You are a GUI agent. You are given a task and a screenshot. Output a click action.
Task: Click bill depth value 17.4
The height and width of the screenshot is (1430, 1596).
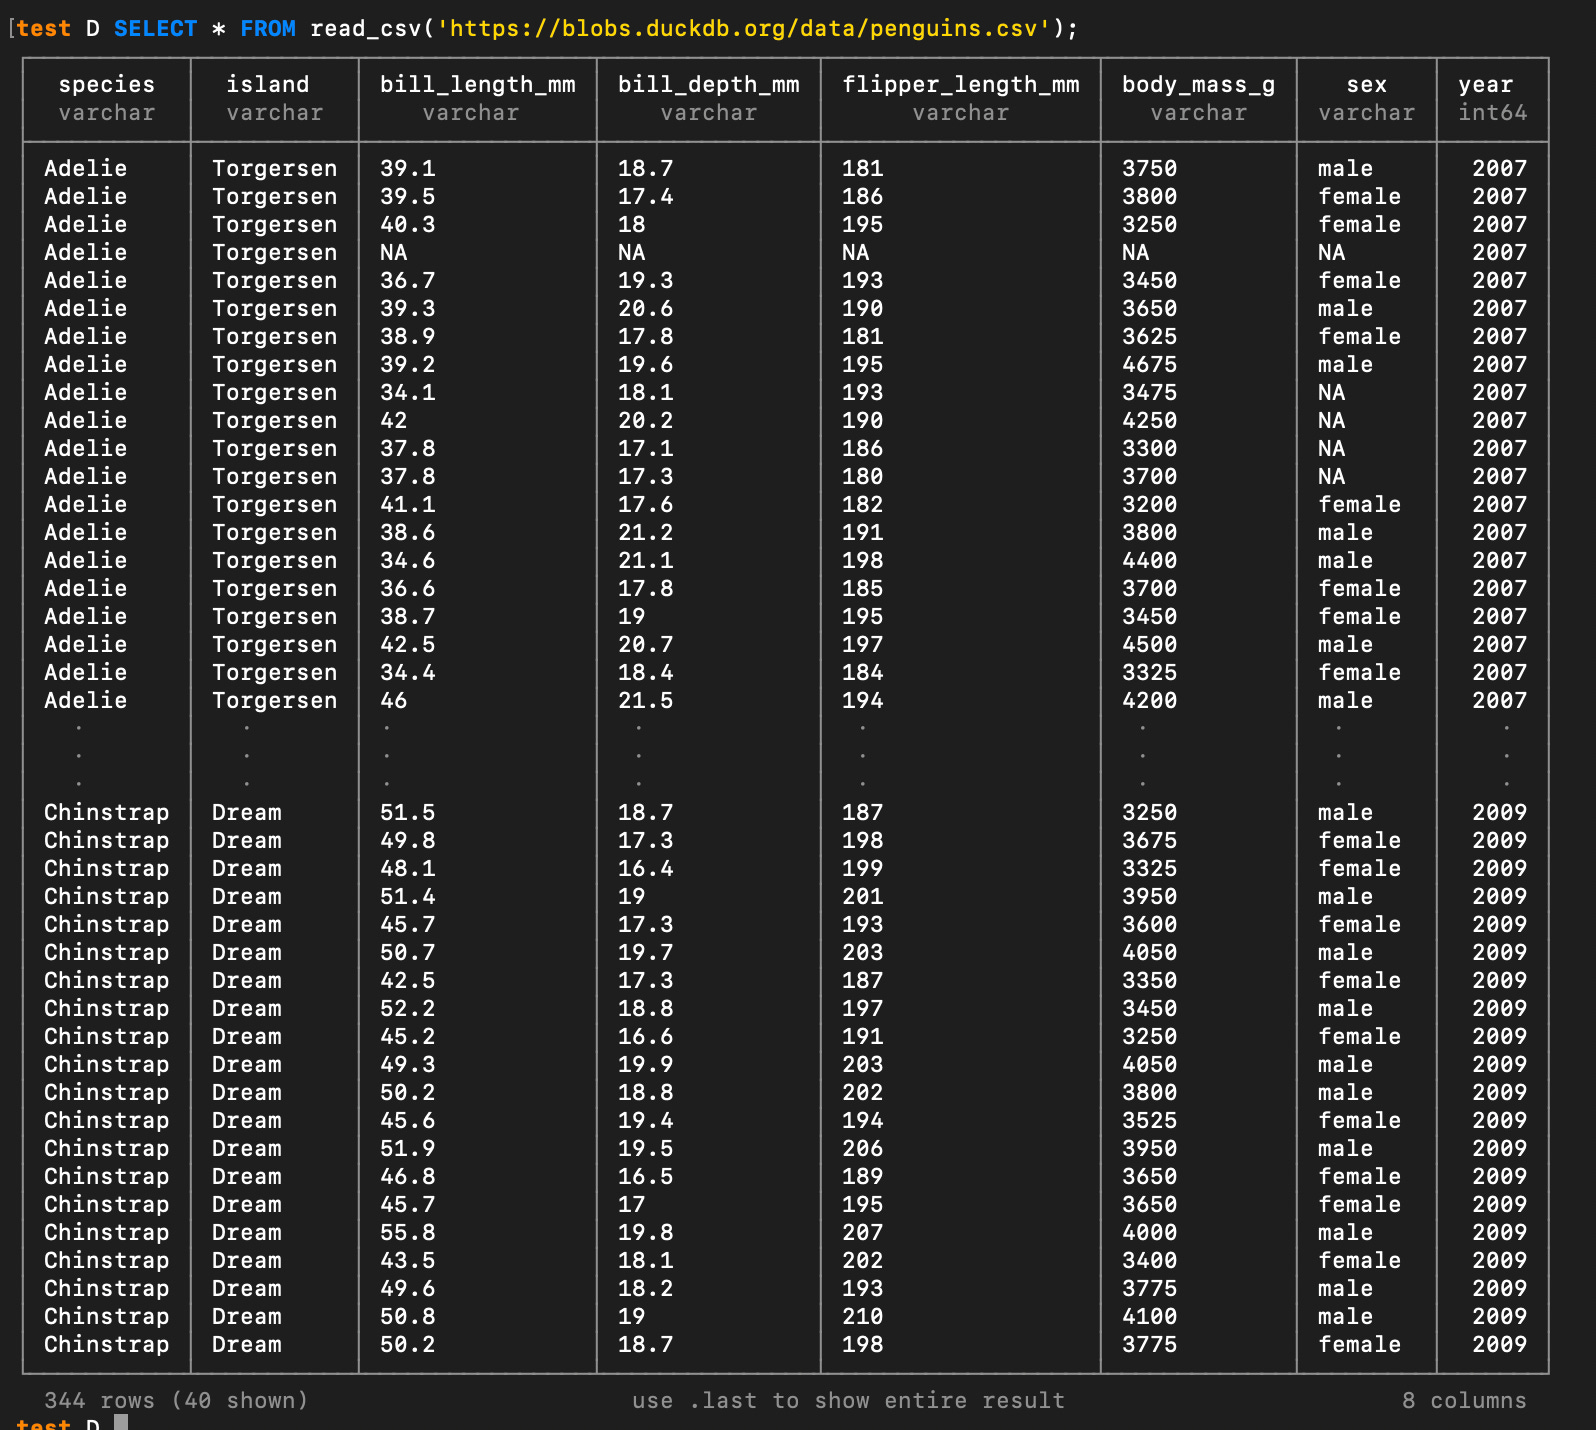coord(646,196)
